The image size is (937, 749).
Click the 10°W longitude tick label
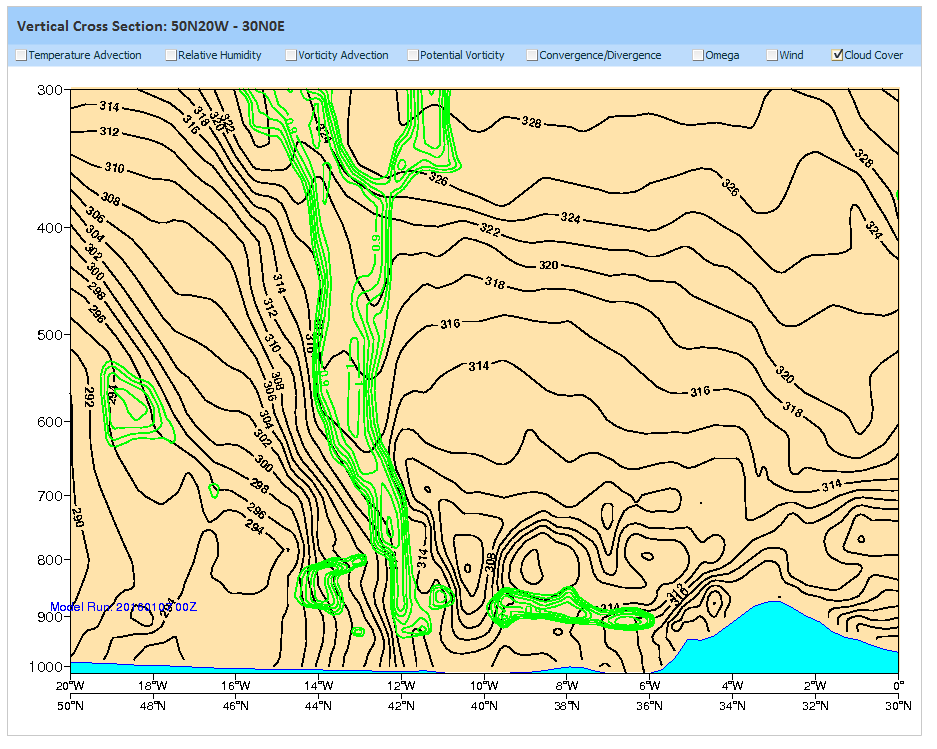pyautogui.click(x=484, y=686)
